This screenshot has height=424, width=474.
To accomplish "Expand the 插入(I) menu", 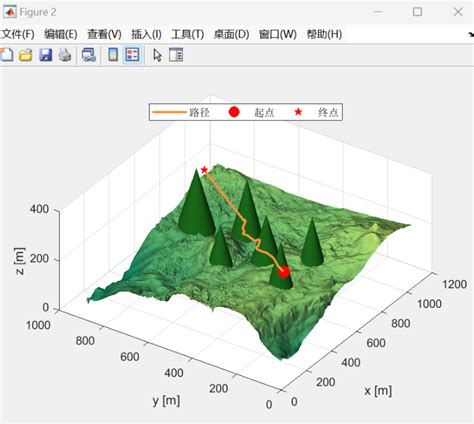I will 146,34.
